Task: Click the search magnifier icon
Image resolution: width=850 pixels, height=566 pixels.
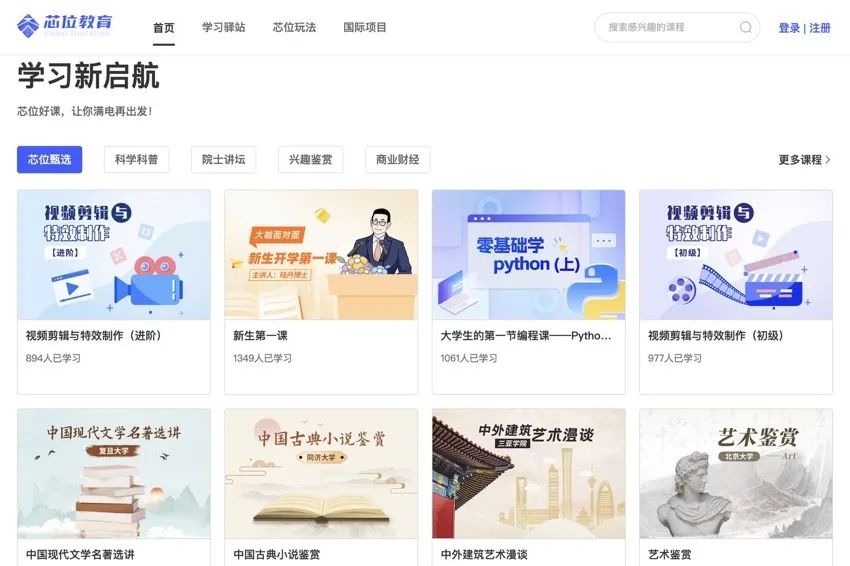Action: (746, 27)
